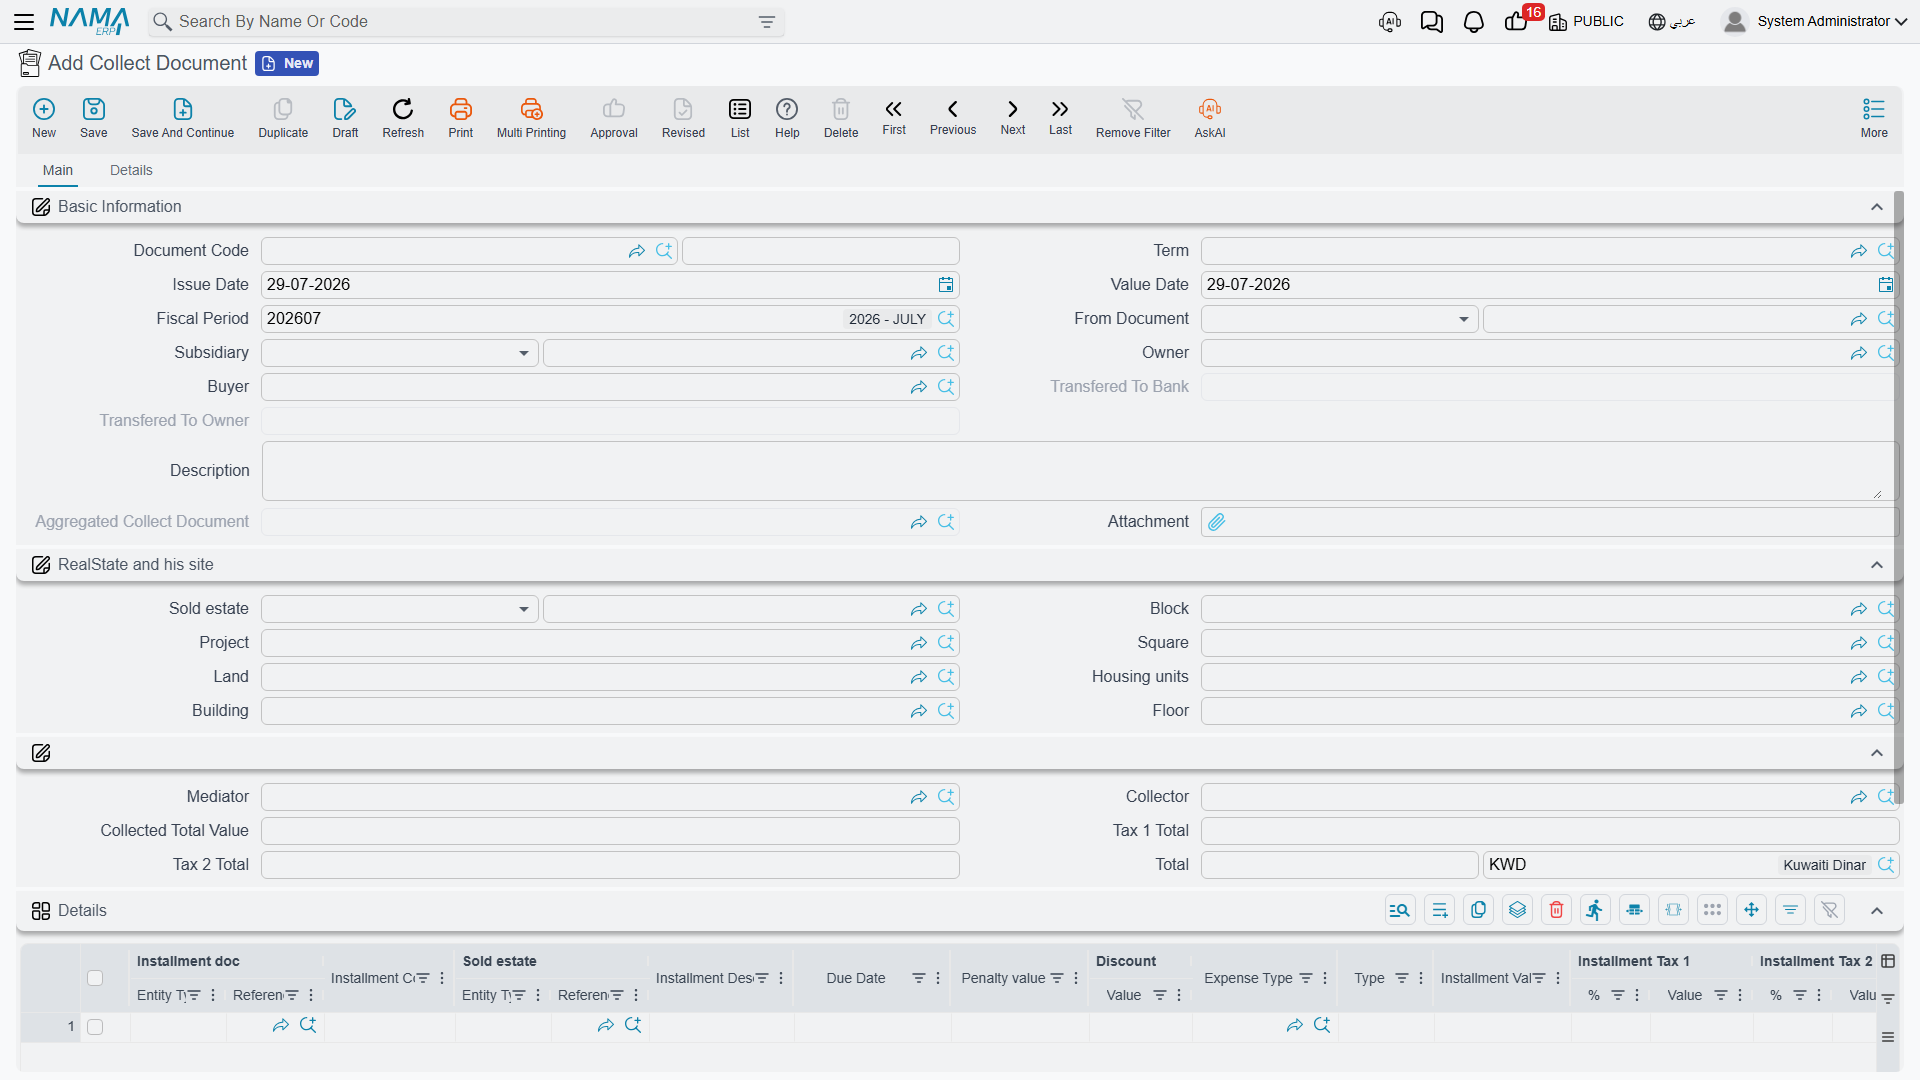Click the NAMA ERP logo

[x=89, y=21]
